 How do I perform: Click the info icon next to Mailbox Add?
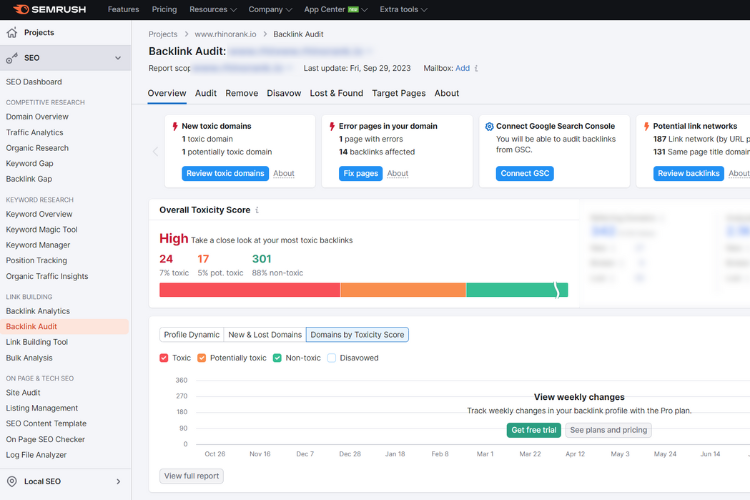point(476,68)
